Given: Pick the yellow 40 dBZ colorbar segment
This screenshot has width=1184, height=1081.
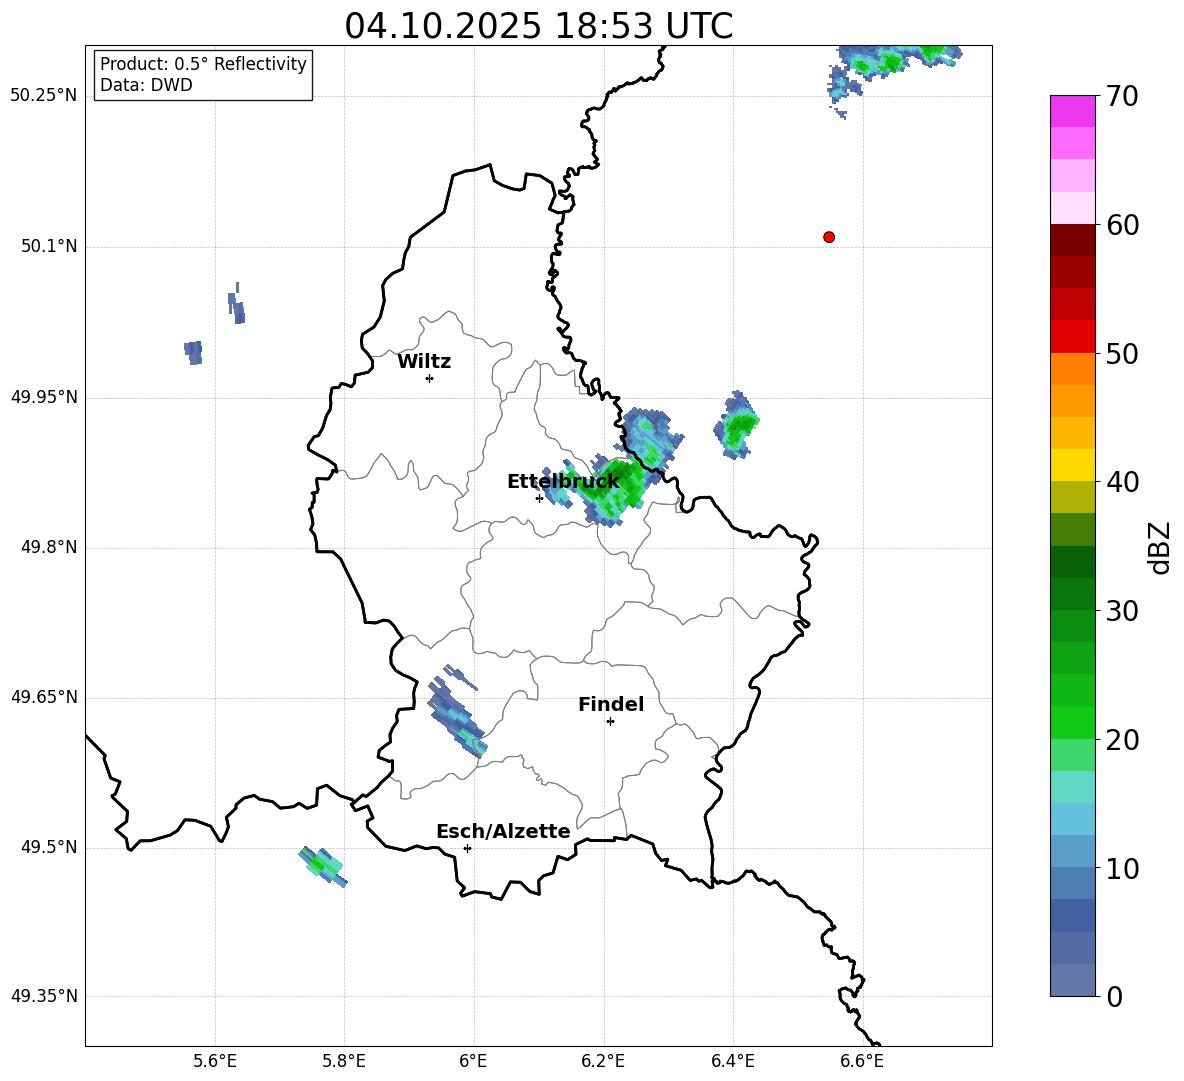Looking at the screenshot, I should (1073, 465).
